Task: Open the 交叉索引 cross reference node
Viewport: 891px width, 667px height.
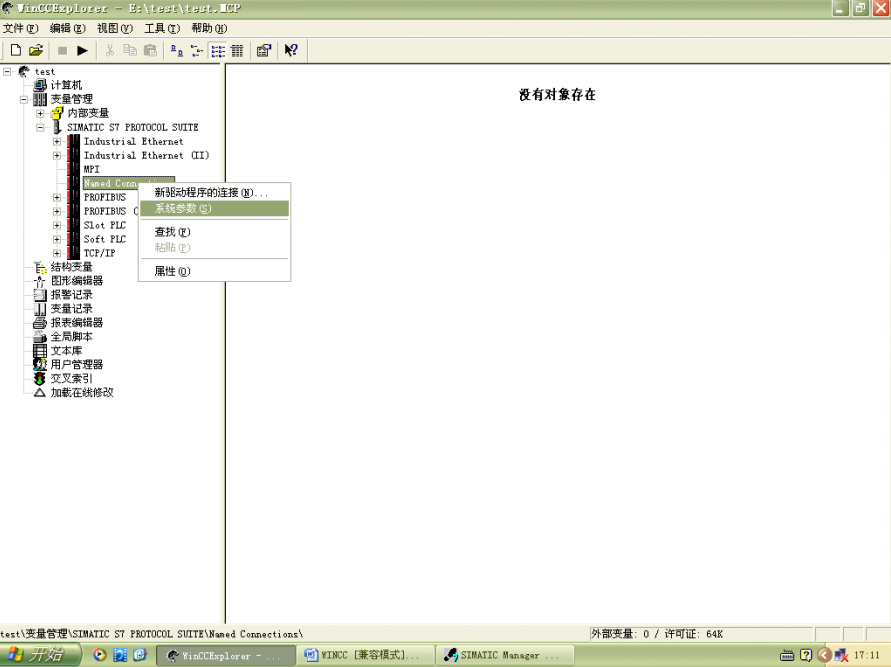Action: pyautogui.click(x=72, y=378)
